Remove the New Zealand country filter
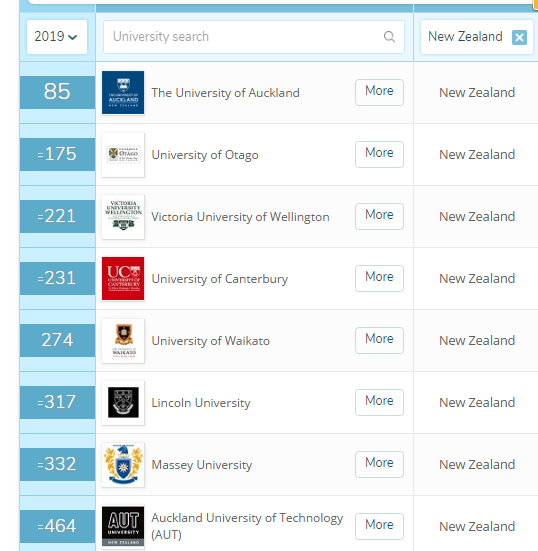The height and width of the screenshot is (551, 538). pyautogui.click(x=519, y=37)
